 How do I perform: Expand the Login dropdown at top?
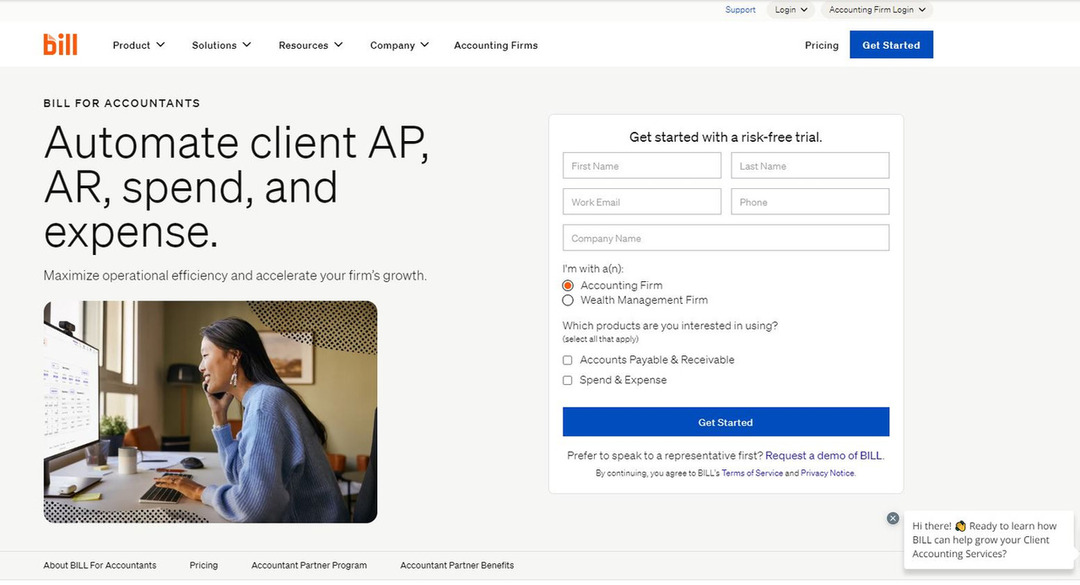click(x=791, y=10)
